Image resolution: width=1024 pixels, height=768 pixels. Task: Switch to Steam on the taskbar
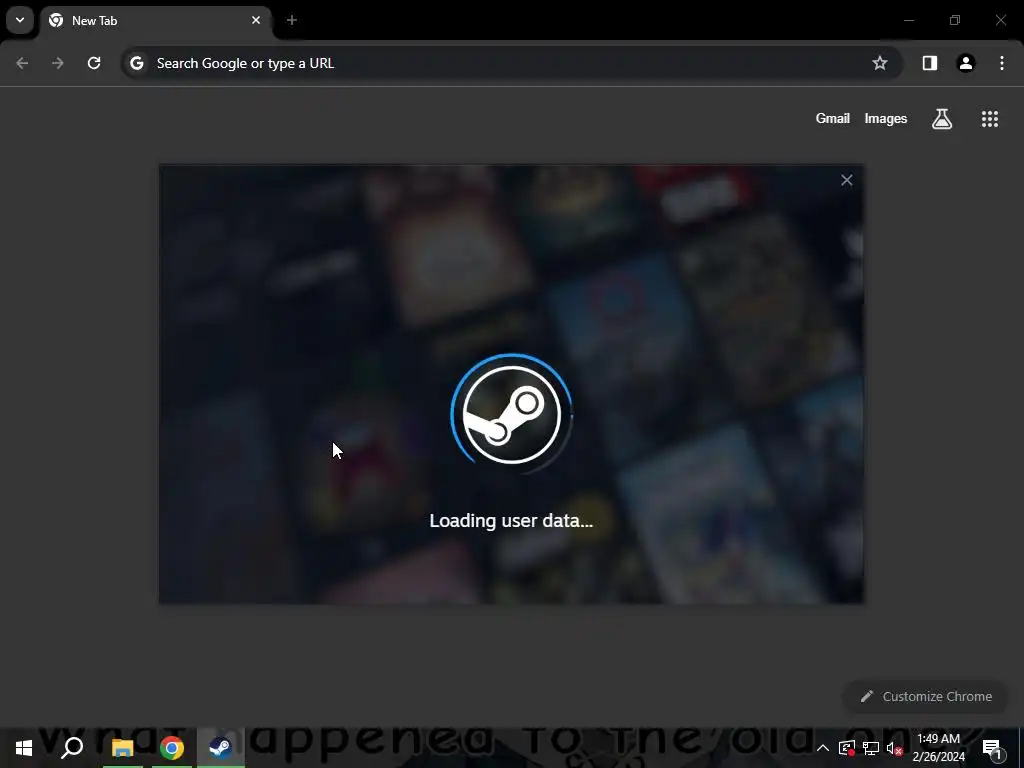tap(220, 748)
